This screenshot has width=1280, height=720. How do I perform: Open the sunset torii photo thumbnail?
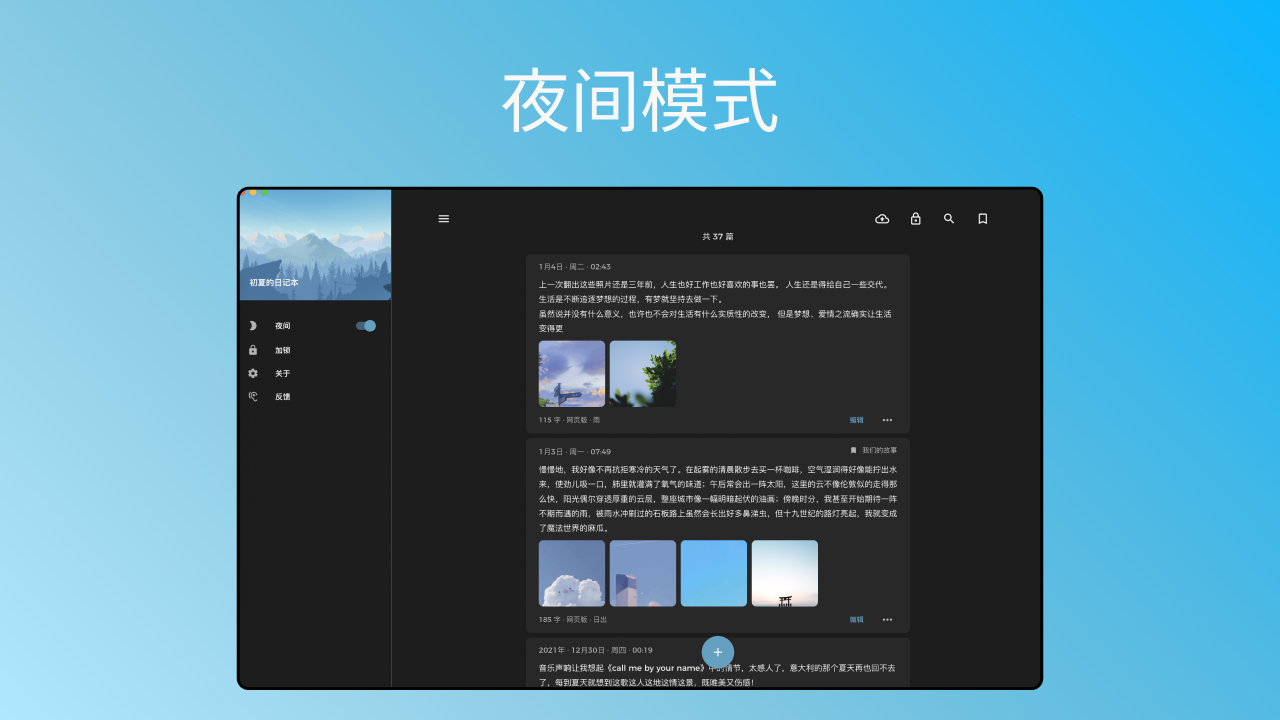[x=785, y=573]
